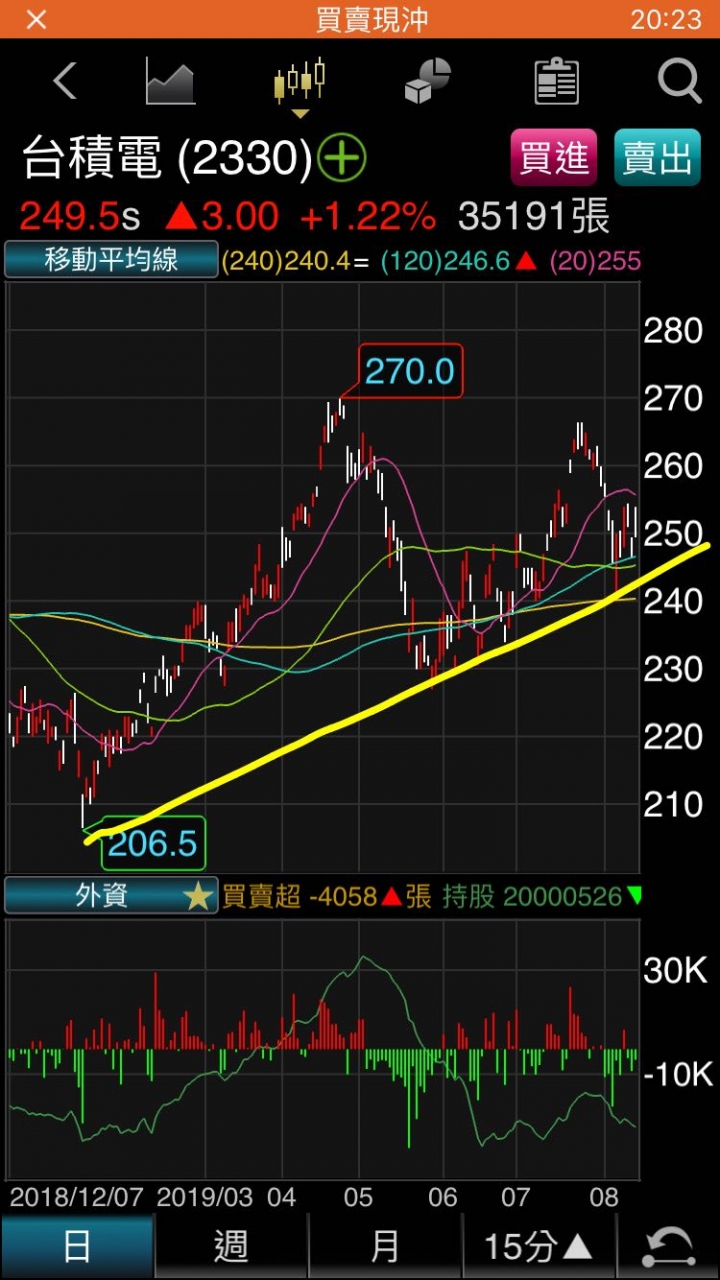This screenshot has width=720, height=1280.
Task: Open the news clipboard icon
Action: click(557, 81)
